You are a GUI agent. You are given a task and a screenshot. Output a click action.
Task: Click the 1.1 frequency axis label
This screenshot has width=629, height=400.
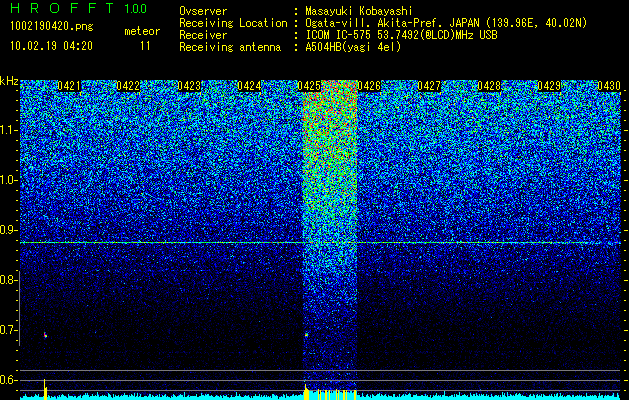(8, 130)
